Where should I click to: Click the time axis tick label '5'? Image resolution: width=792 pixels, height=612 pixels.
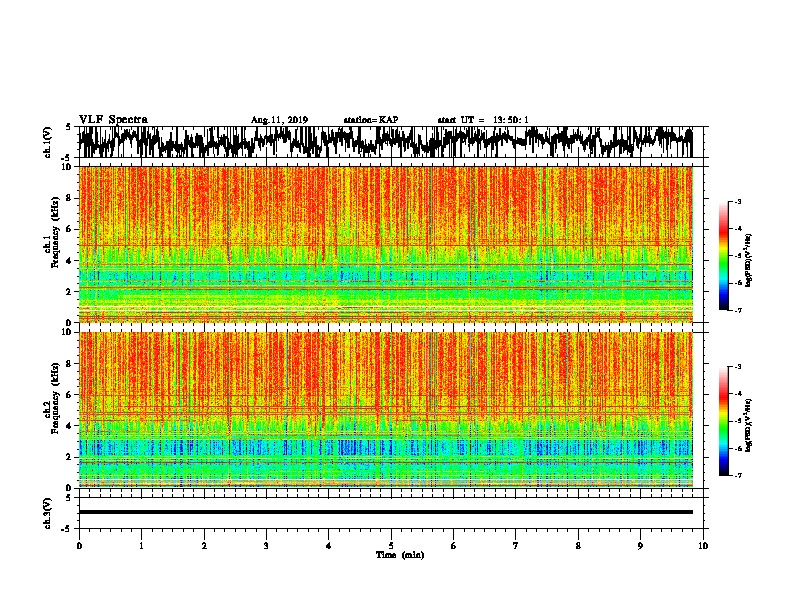[391, 546]
